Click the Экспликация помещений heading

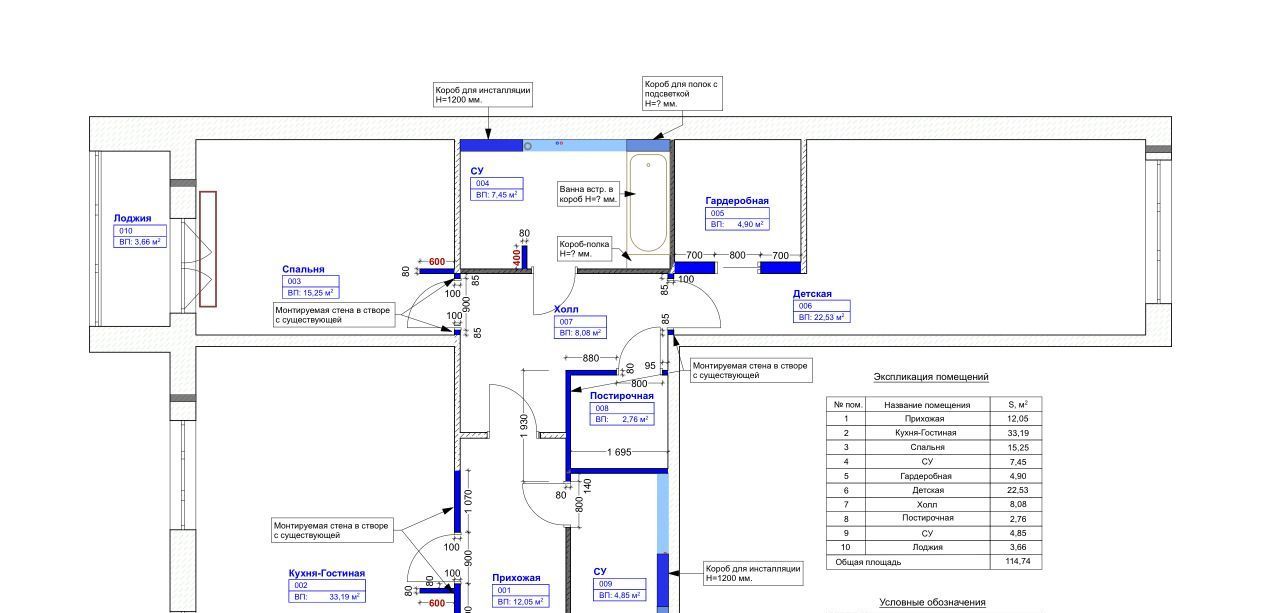(x=931, y=377)
